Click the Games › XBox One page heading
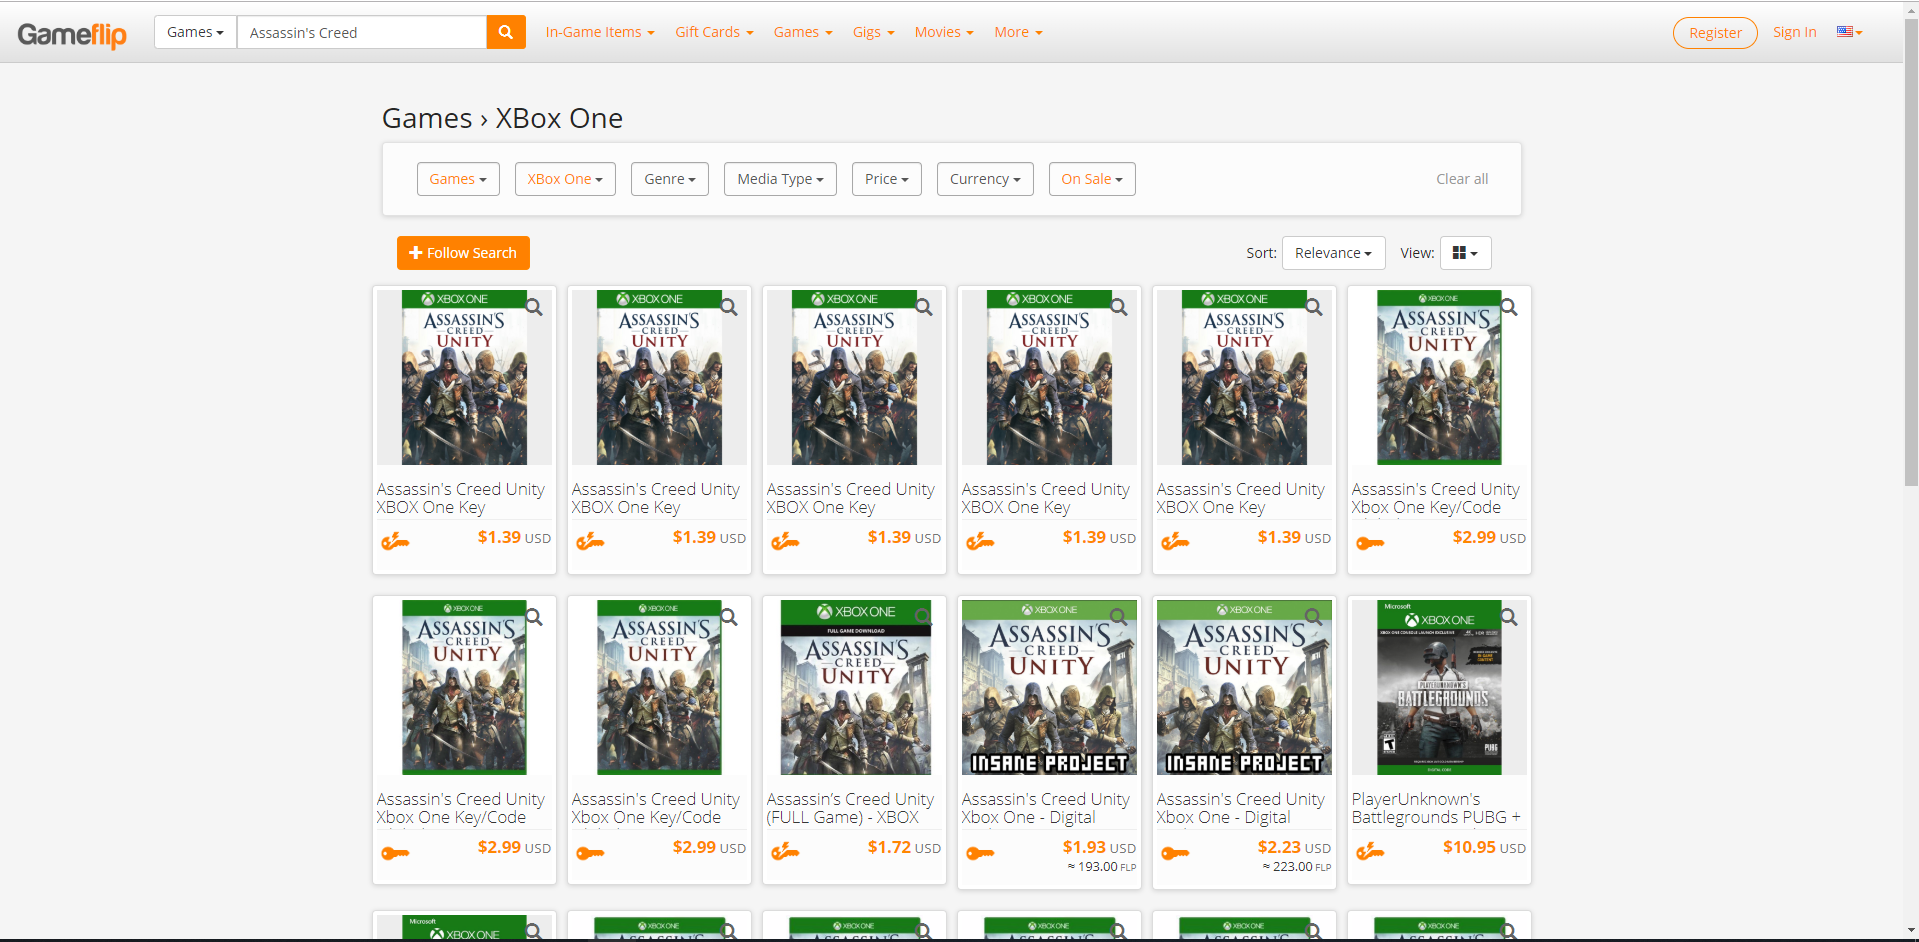This screenshot has width=1919, height=942. pos(502,118)
